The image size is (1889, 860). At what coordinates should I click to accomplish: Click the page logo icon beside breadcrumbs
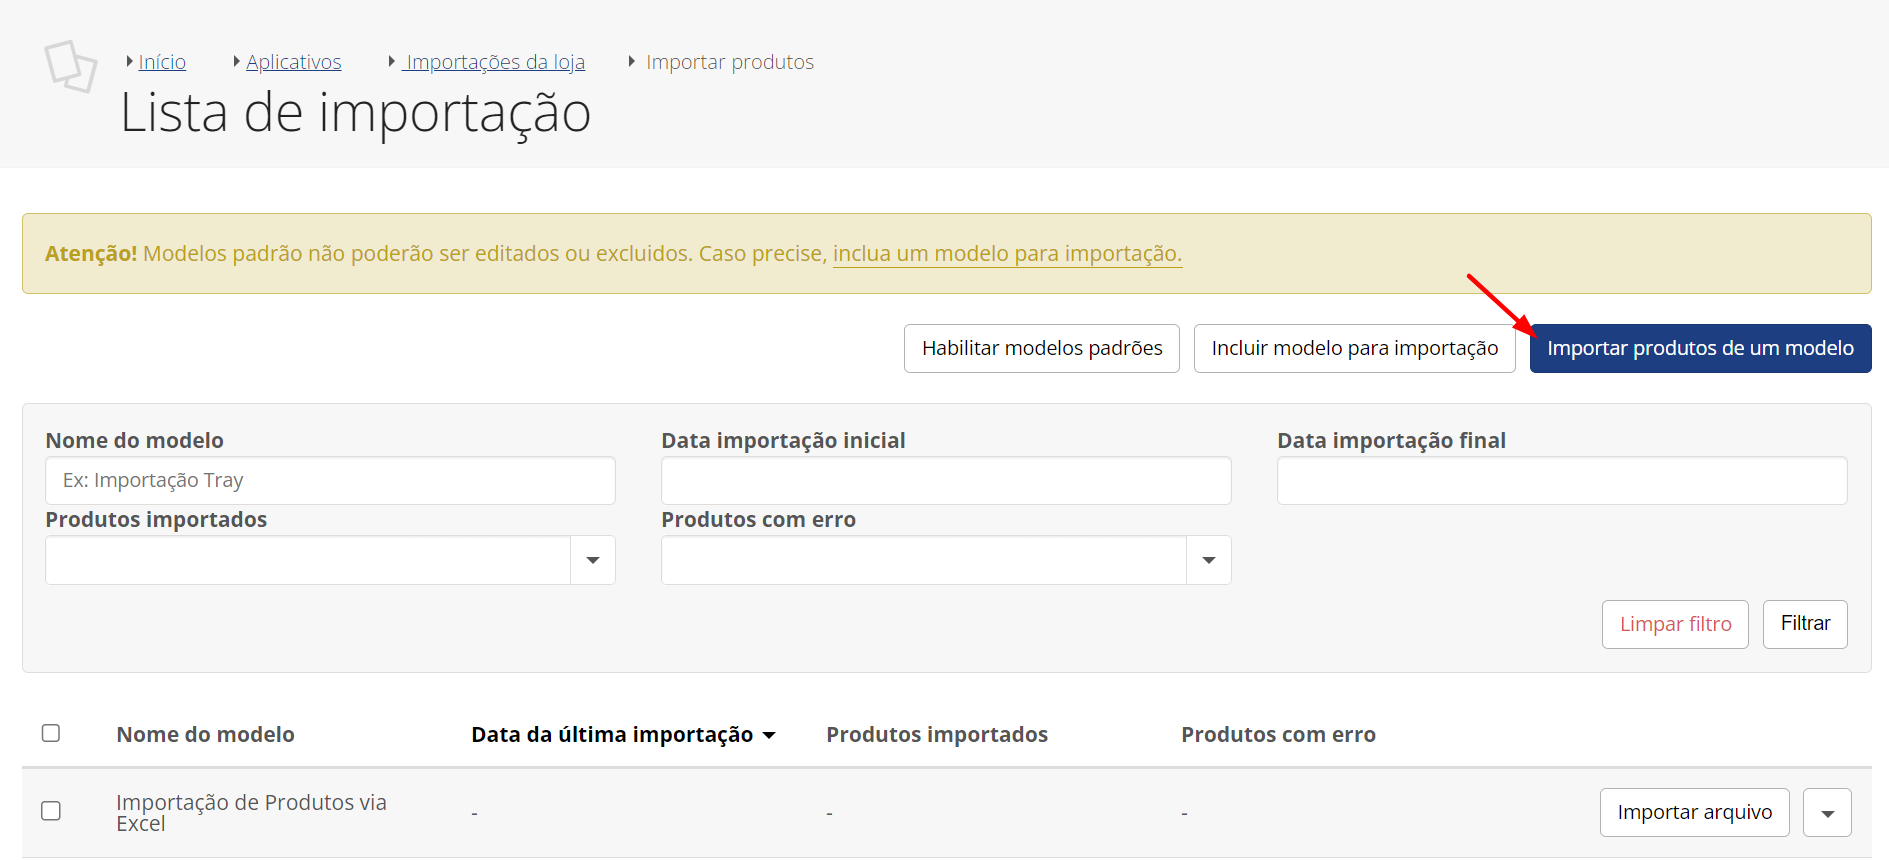coord(71,66)
